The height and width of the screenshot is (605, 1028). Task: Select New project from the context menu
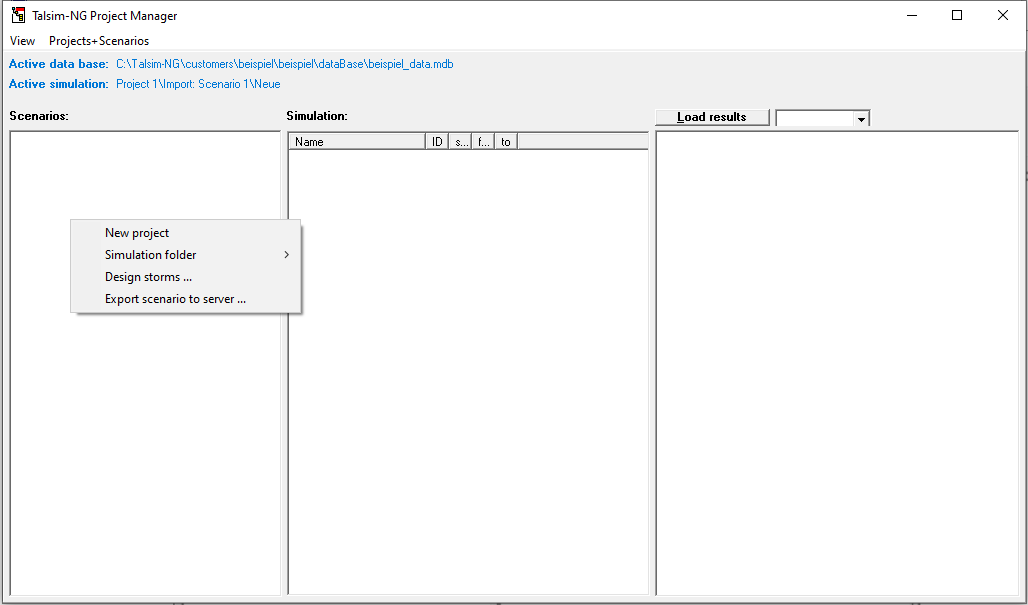tap(137, 233)
